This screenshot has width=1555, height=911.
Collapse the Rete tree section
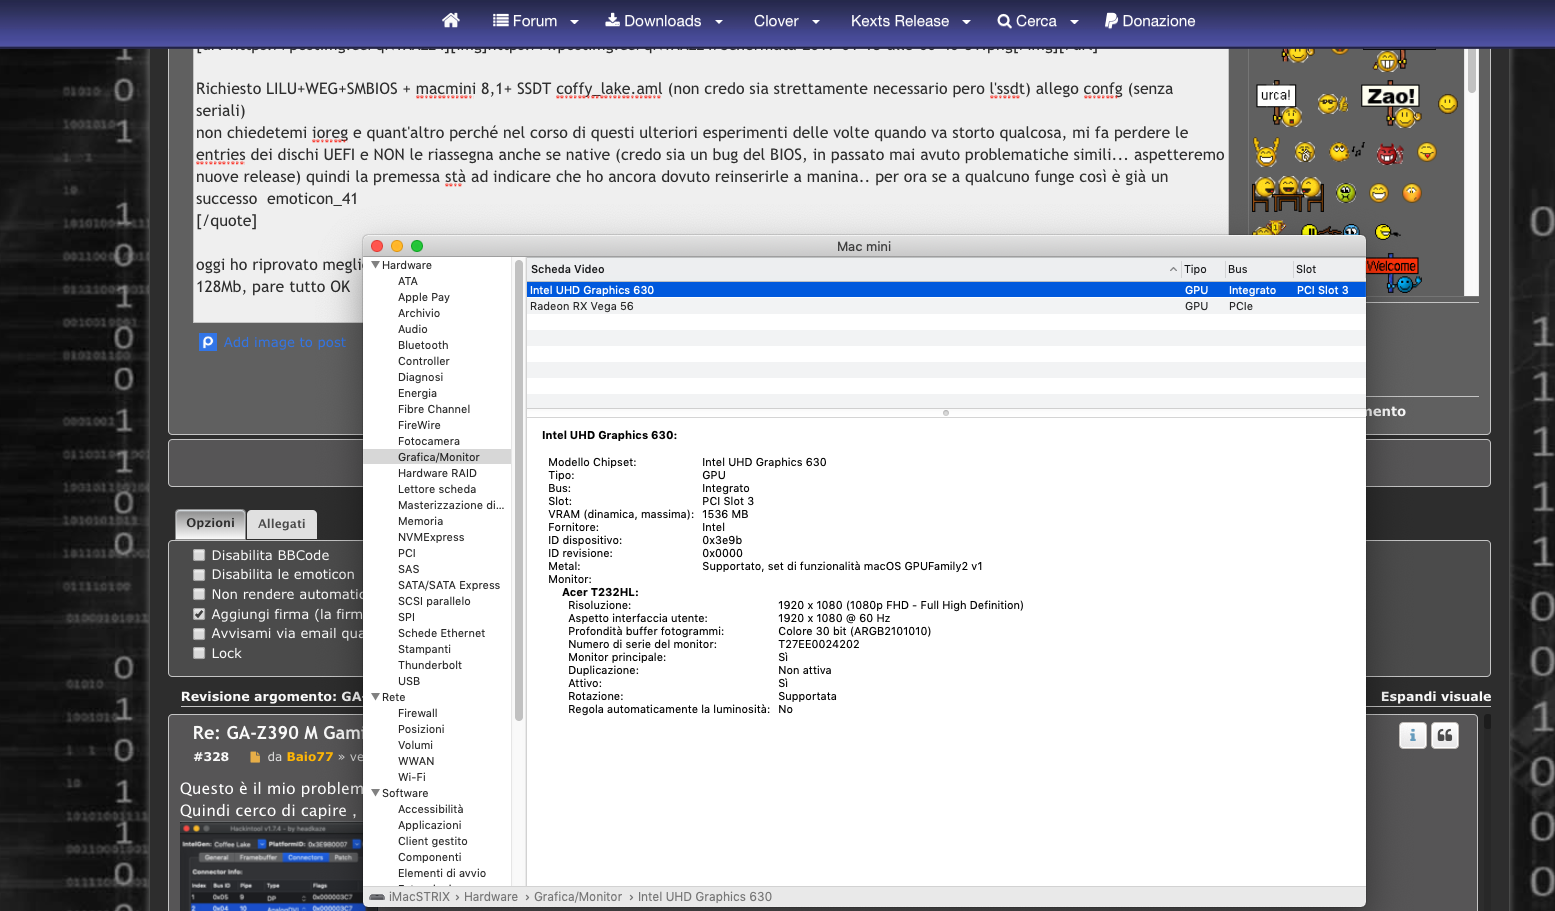pyautogui.click(x=376, y=697)
